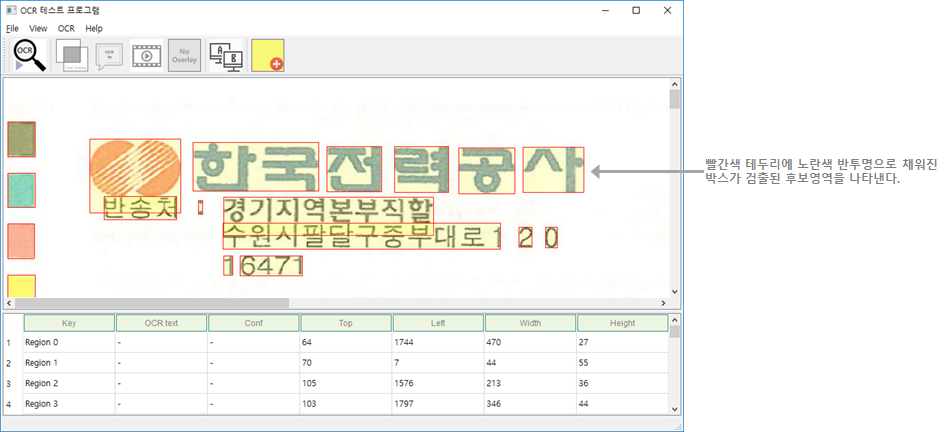The height and width of the screenshot is (432, 950).
Task: Select the Region 2 cell
Action: (x=69, y=384)
